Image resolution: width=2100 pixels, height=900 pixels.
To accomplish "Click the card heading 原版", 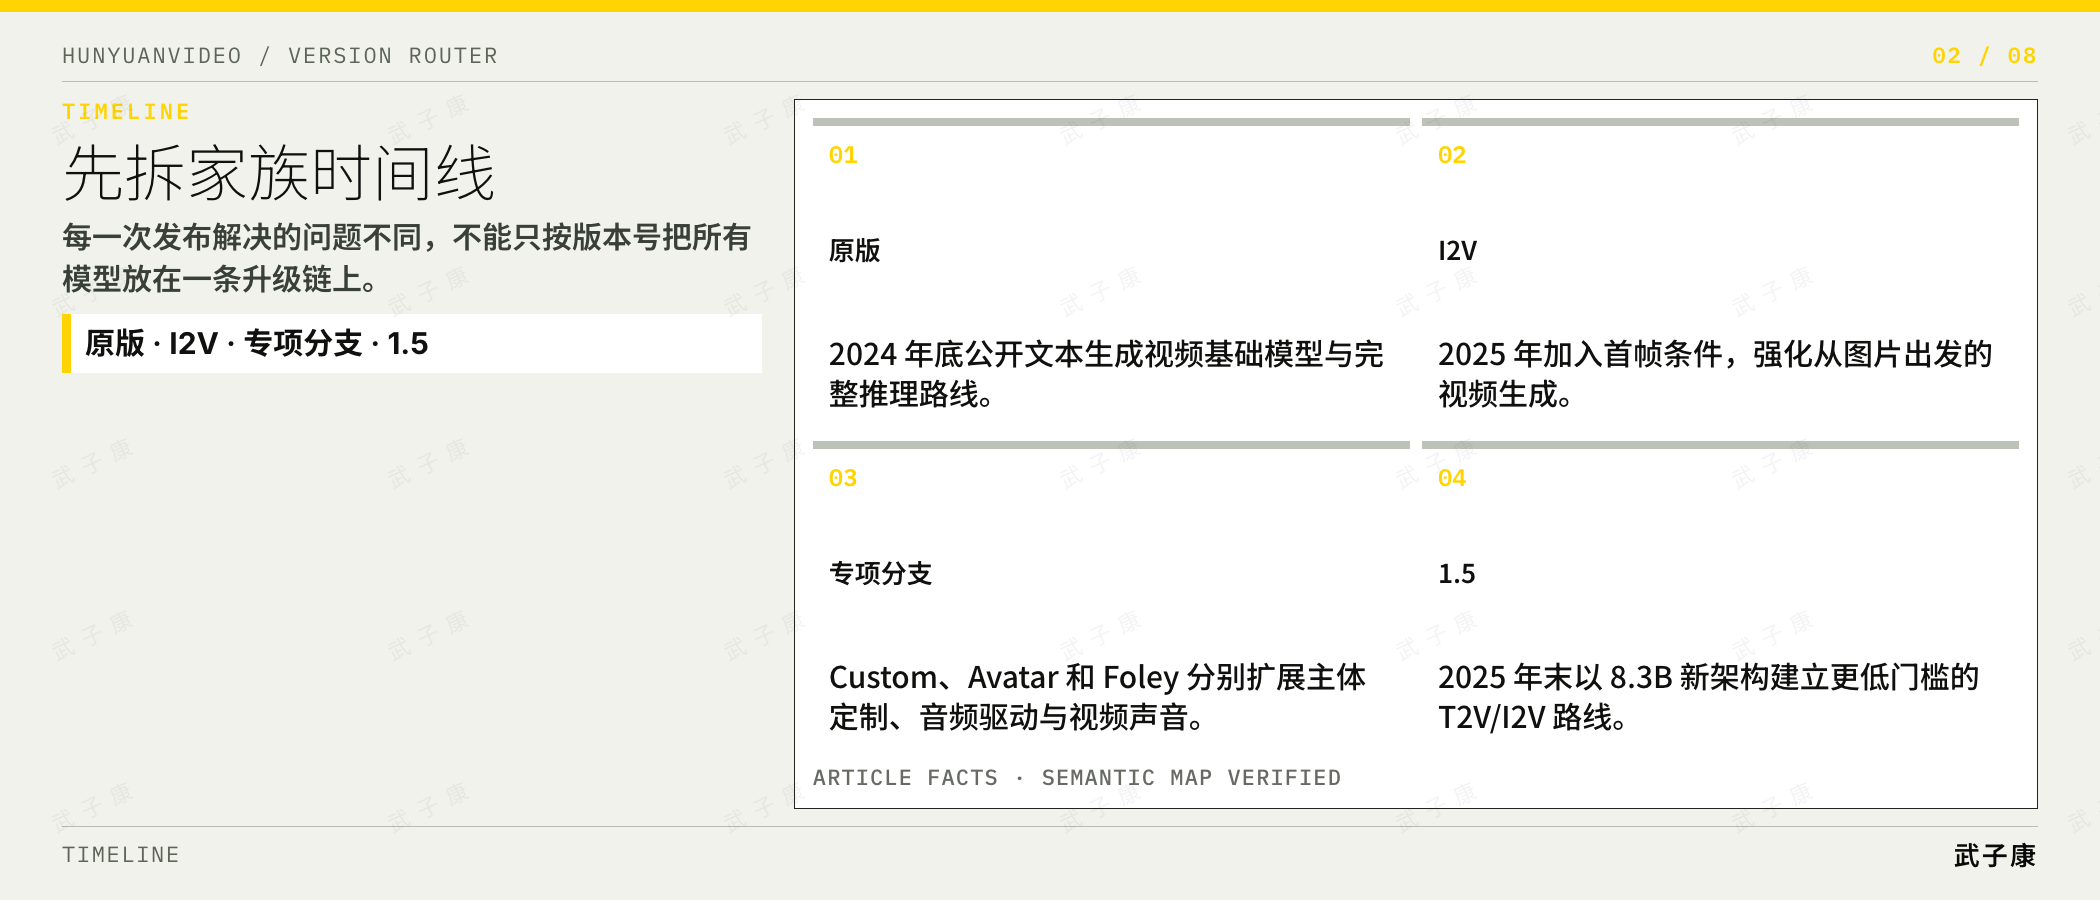I will (855, 250).
